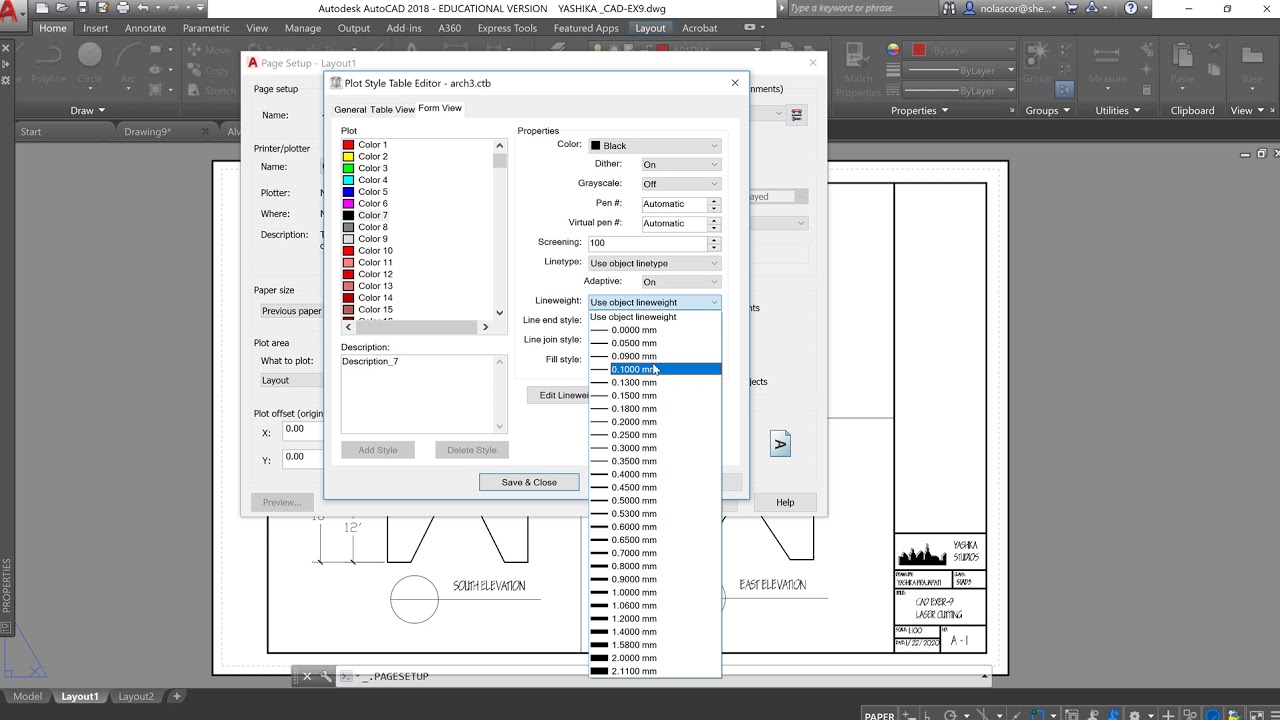Click the Screening value field
This screenshot has width=1280, height=720.
(647, 243)
